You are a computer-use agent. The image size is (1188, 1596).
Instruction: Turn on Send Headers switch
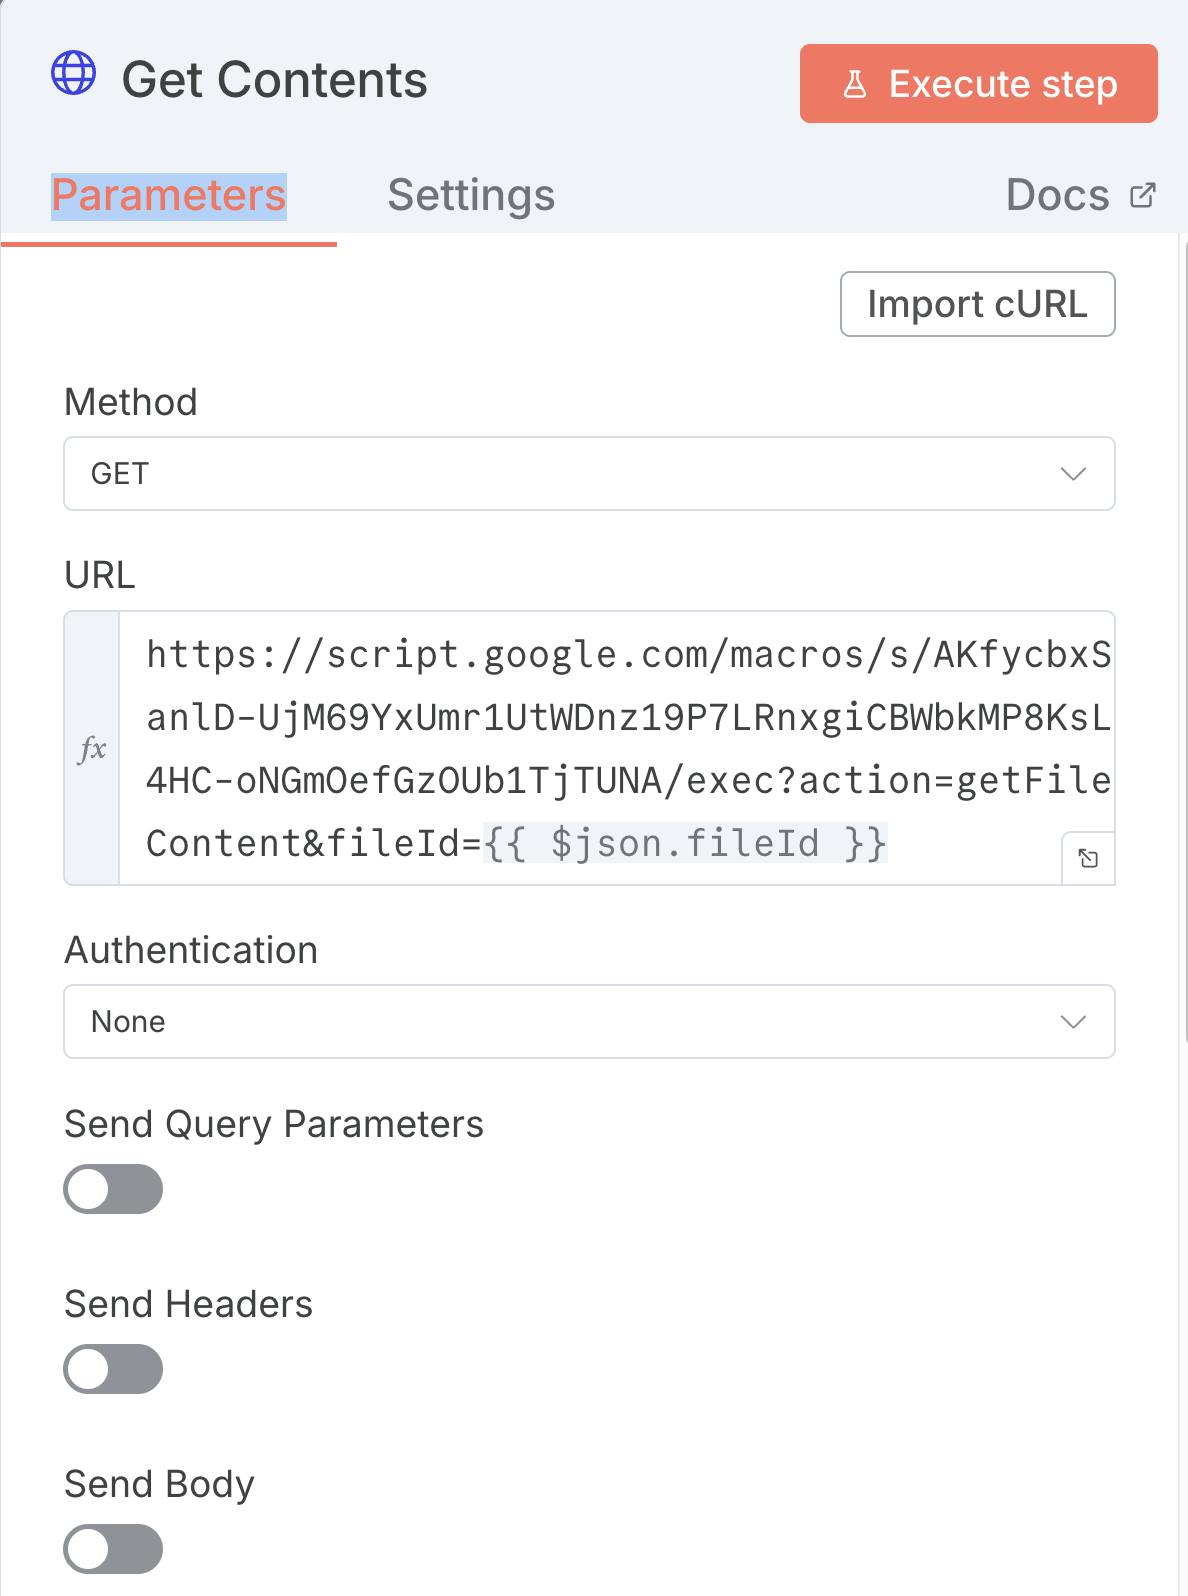coord(113,1369)
